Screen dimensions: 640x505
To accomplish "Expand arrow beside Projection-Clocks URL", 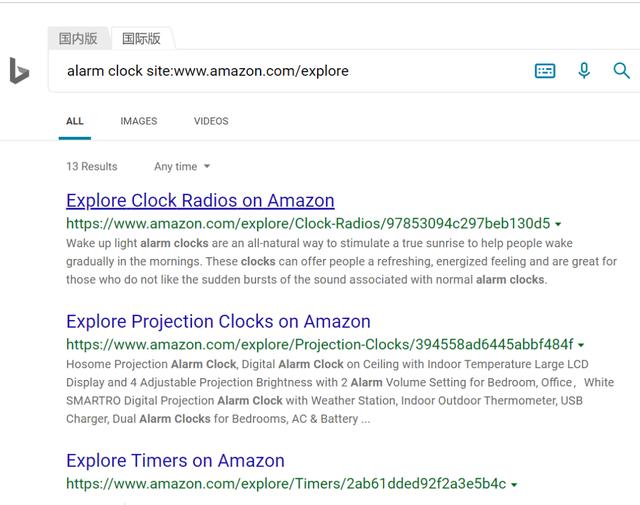I will pos(581,345).
